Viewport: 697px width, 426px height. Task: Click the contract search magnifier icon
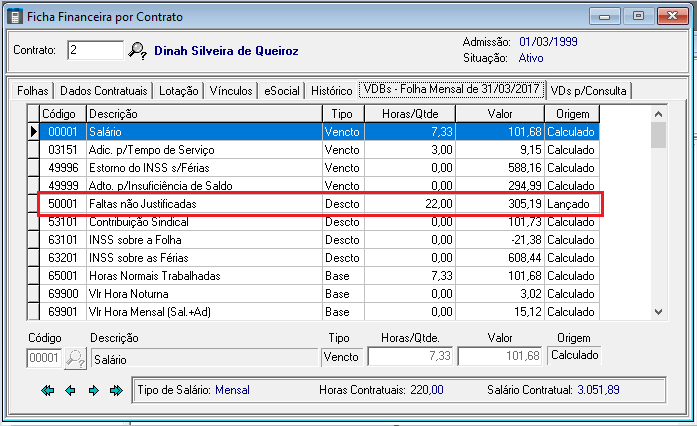click(138, 51)
